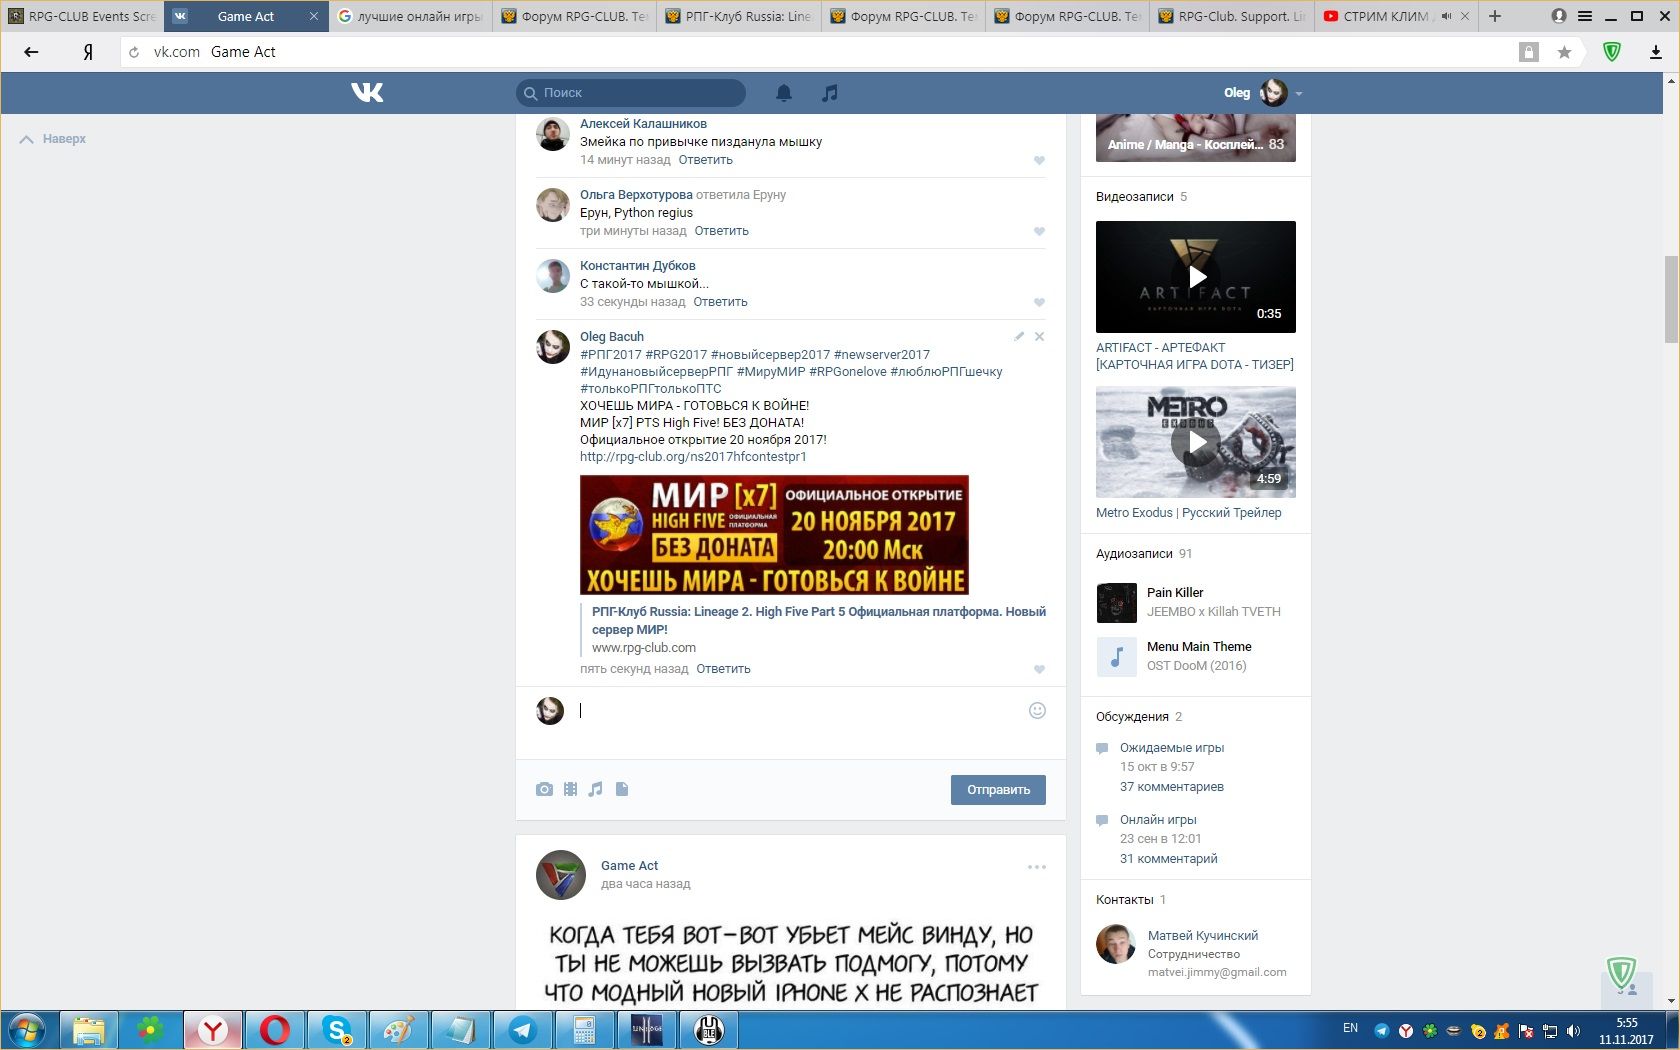Reload the page icon in address bar
Screen dimensions: 1680x1050
tap(134, 52)
